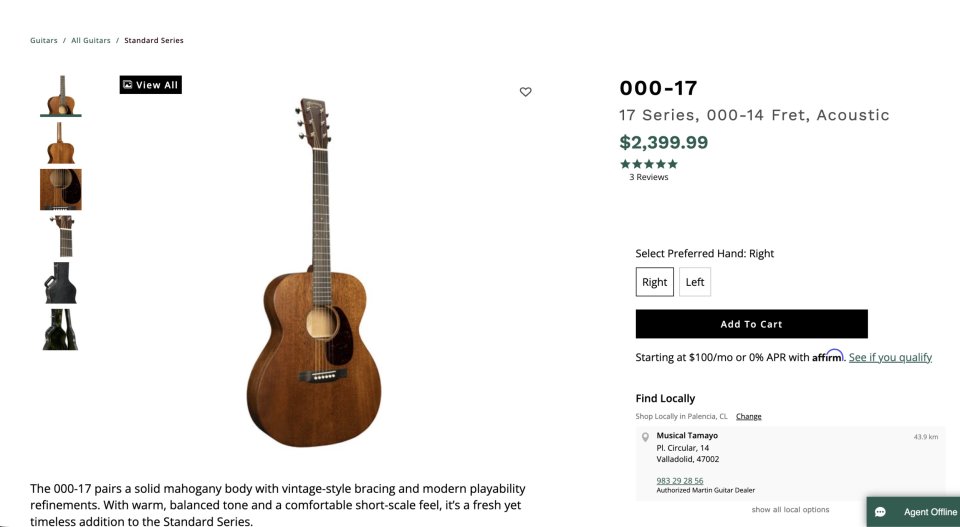Show the headstock thumbnail image

pyautogui.click(x=60, y=236)
